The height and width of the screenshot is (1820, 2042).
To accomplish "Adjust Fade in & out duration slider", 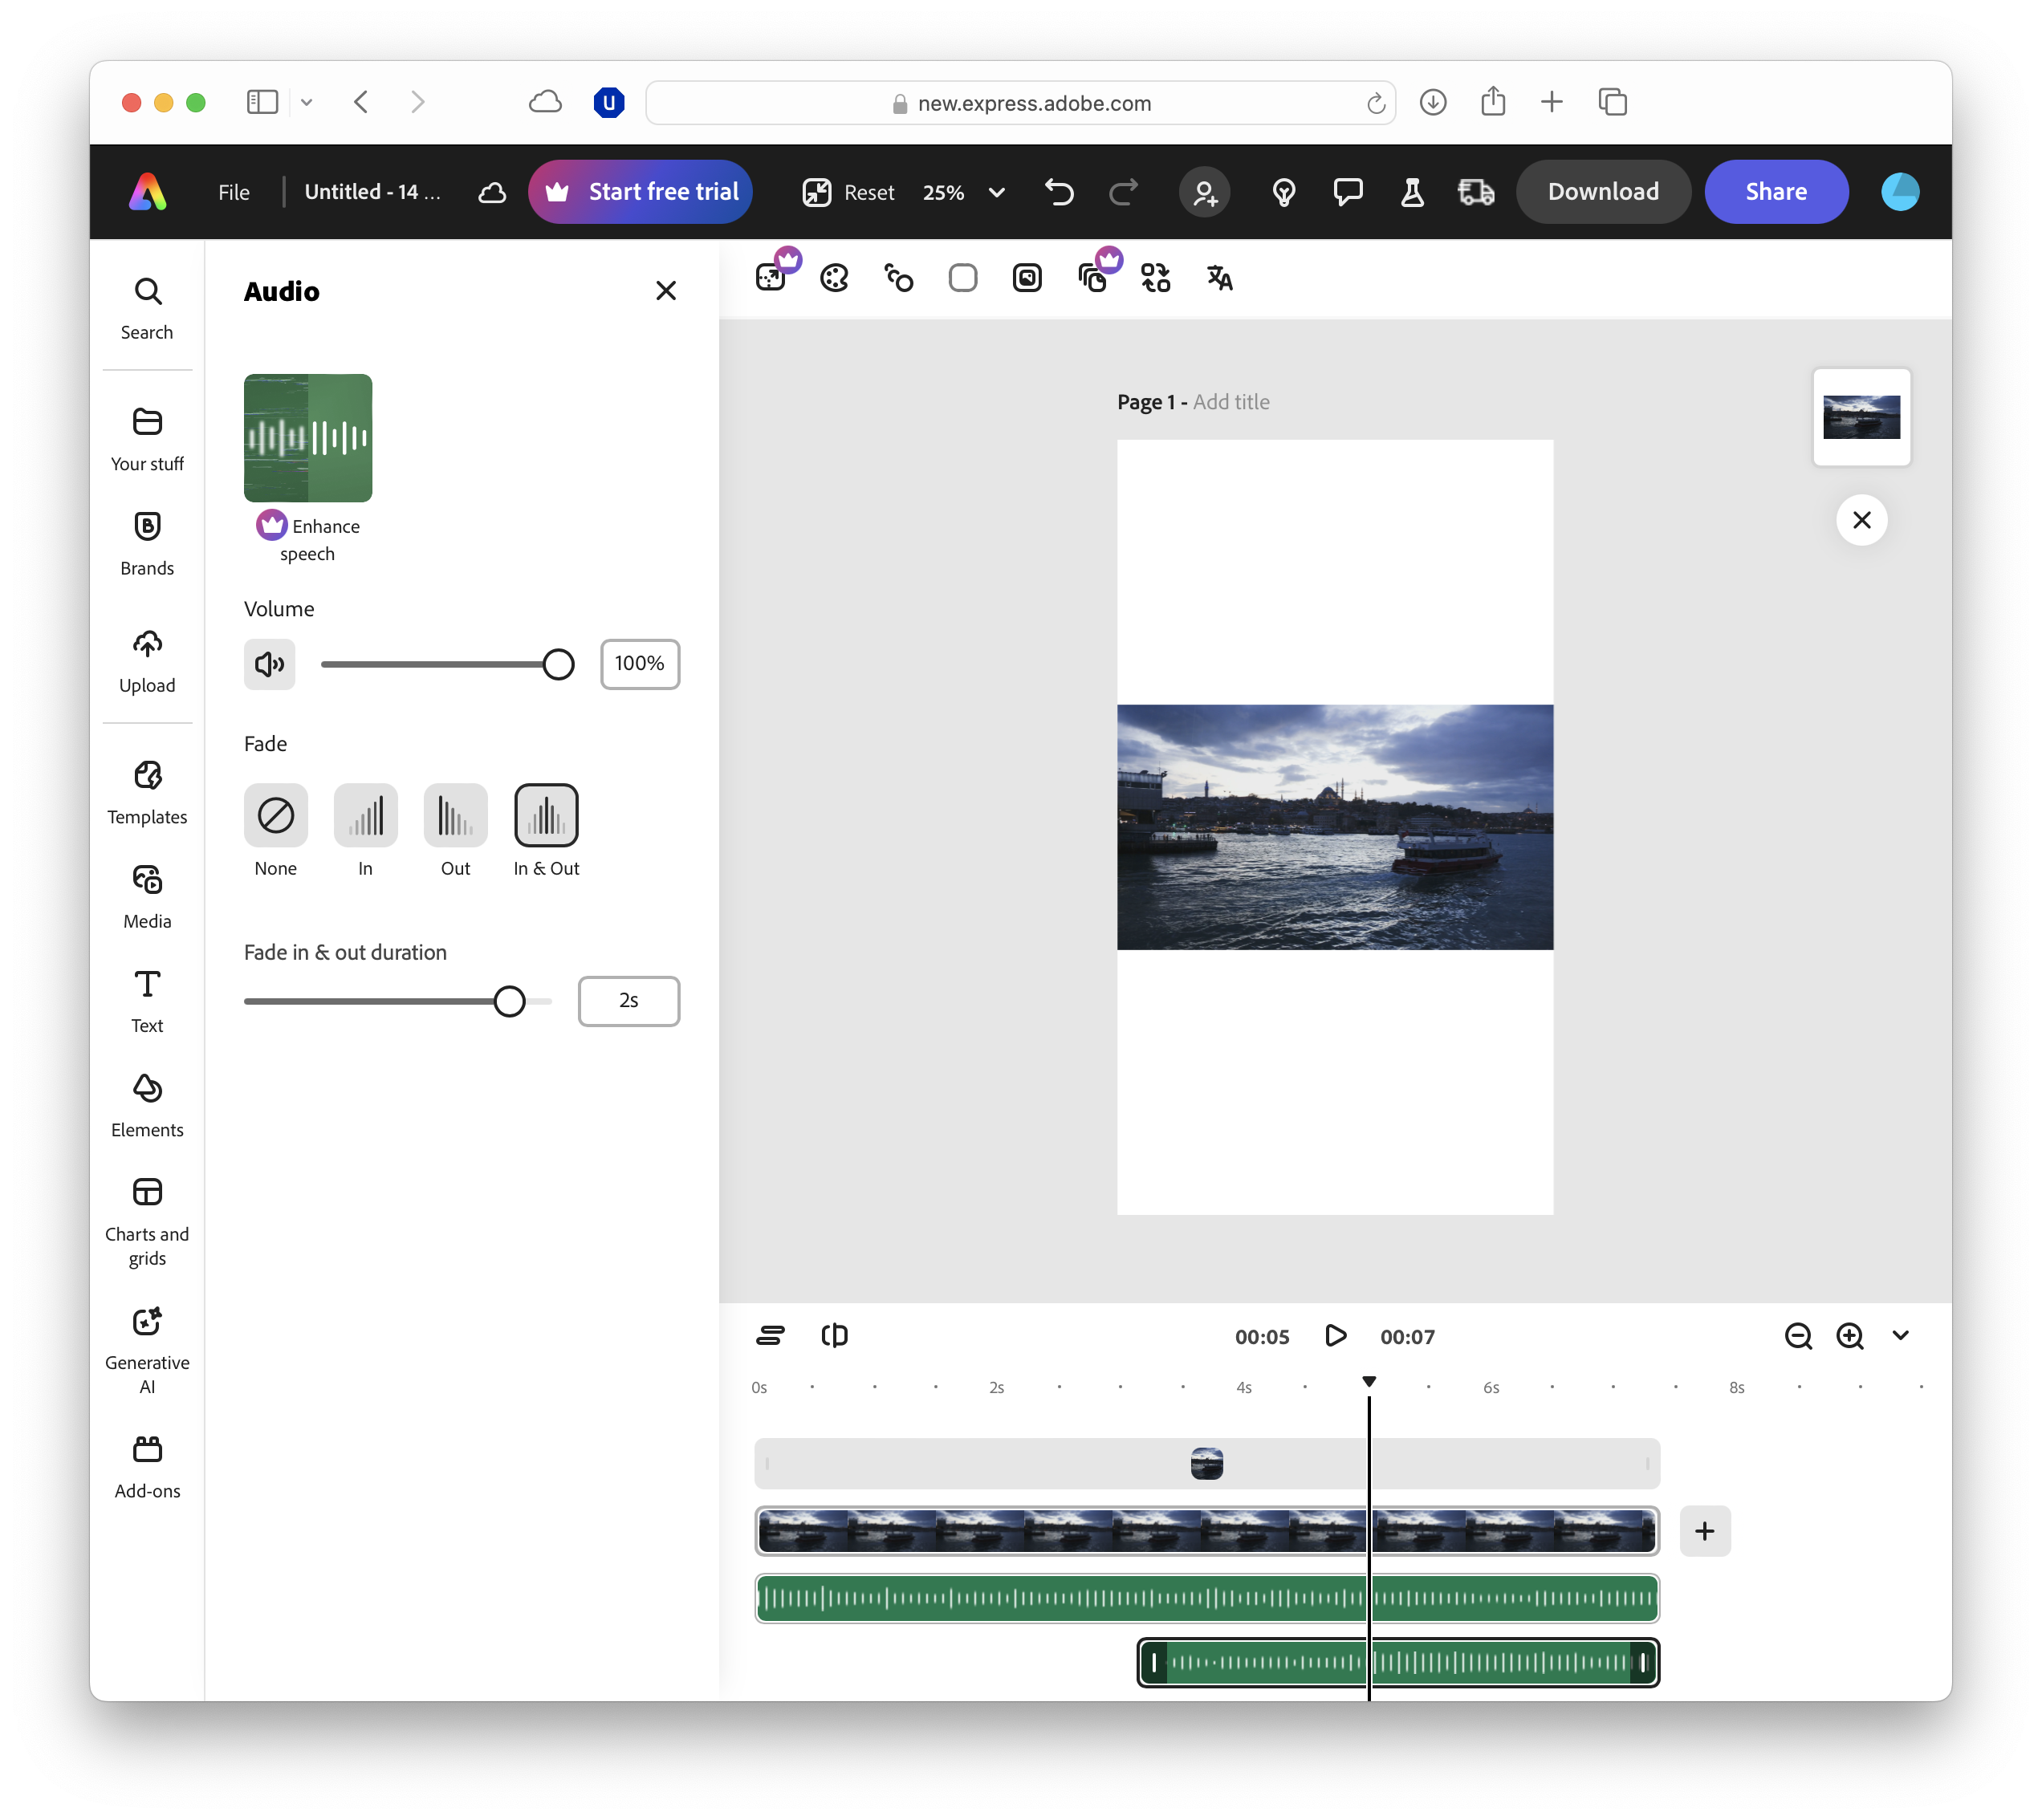I will (x=509, y=1001).
